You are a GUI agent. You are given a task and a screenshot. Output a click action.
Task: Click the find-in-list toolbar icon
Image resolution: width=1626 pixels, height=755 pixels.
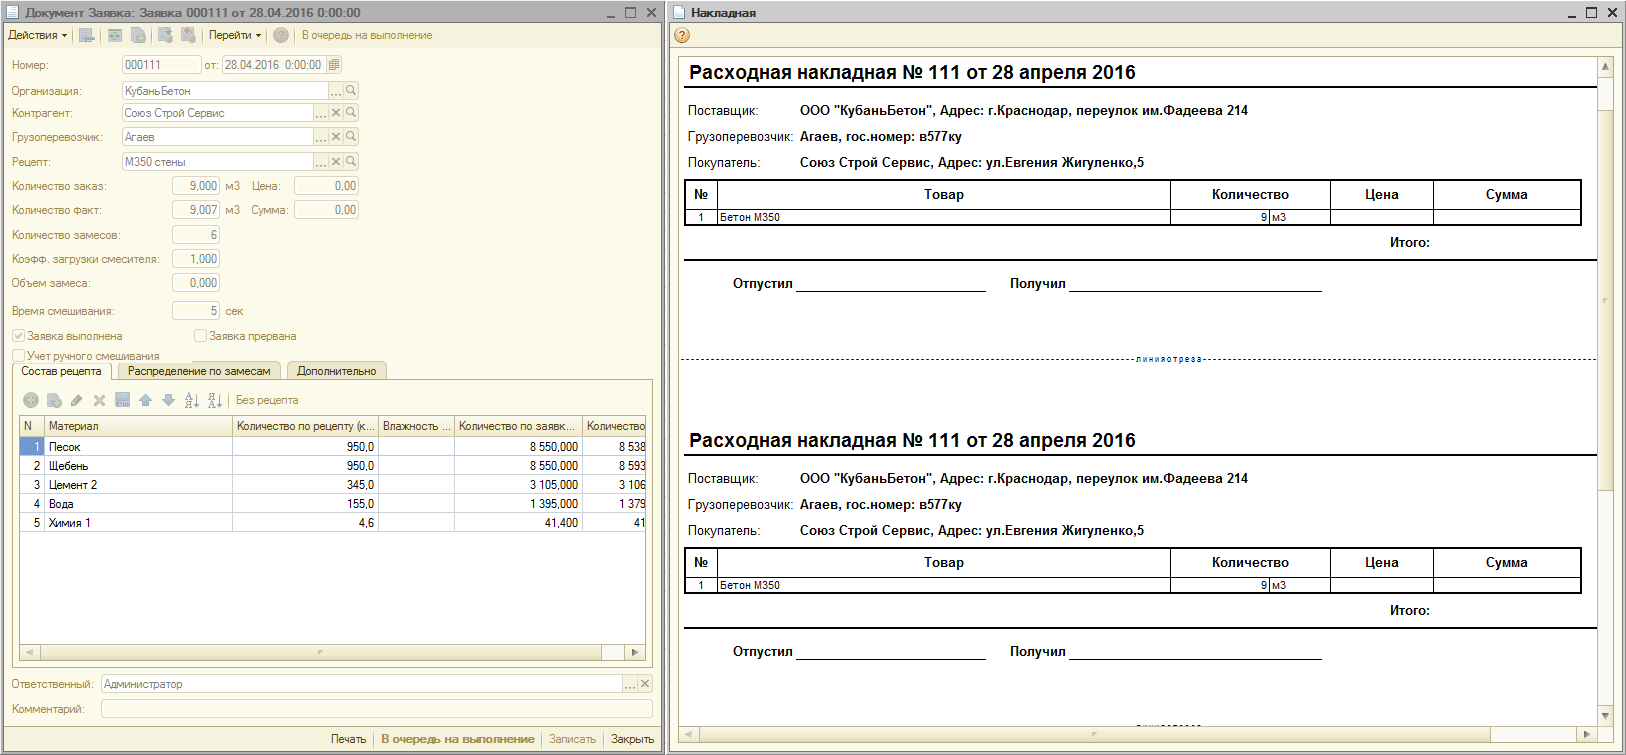click(x=87, y=35)
